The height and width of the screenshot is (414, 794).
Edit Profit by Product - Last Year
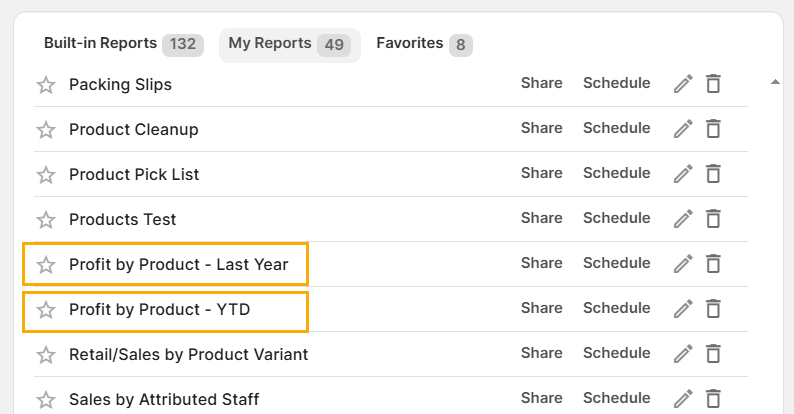pyautogui.click(x=683, y=264)
